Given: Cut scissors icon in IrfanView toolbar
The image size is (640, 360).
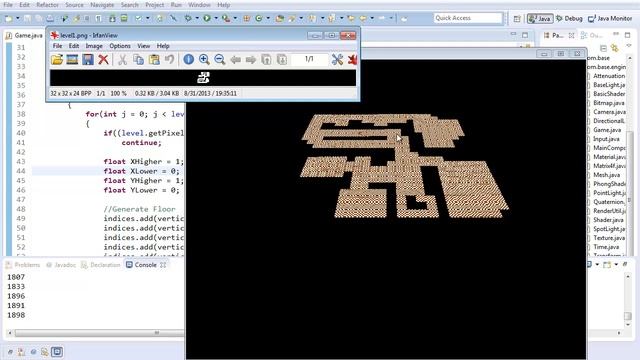Looking at the screenshot, I should (x=122, y=60).
